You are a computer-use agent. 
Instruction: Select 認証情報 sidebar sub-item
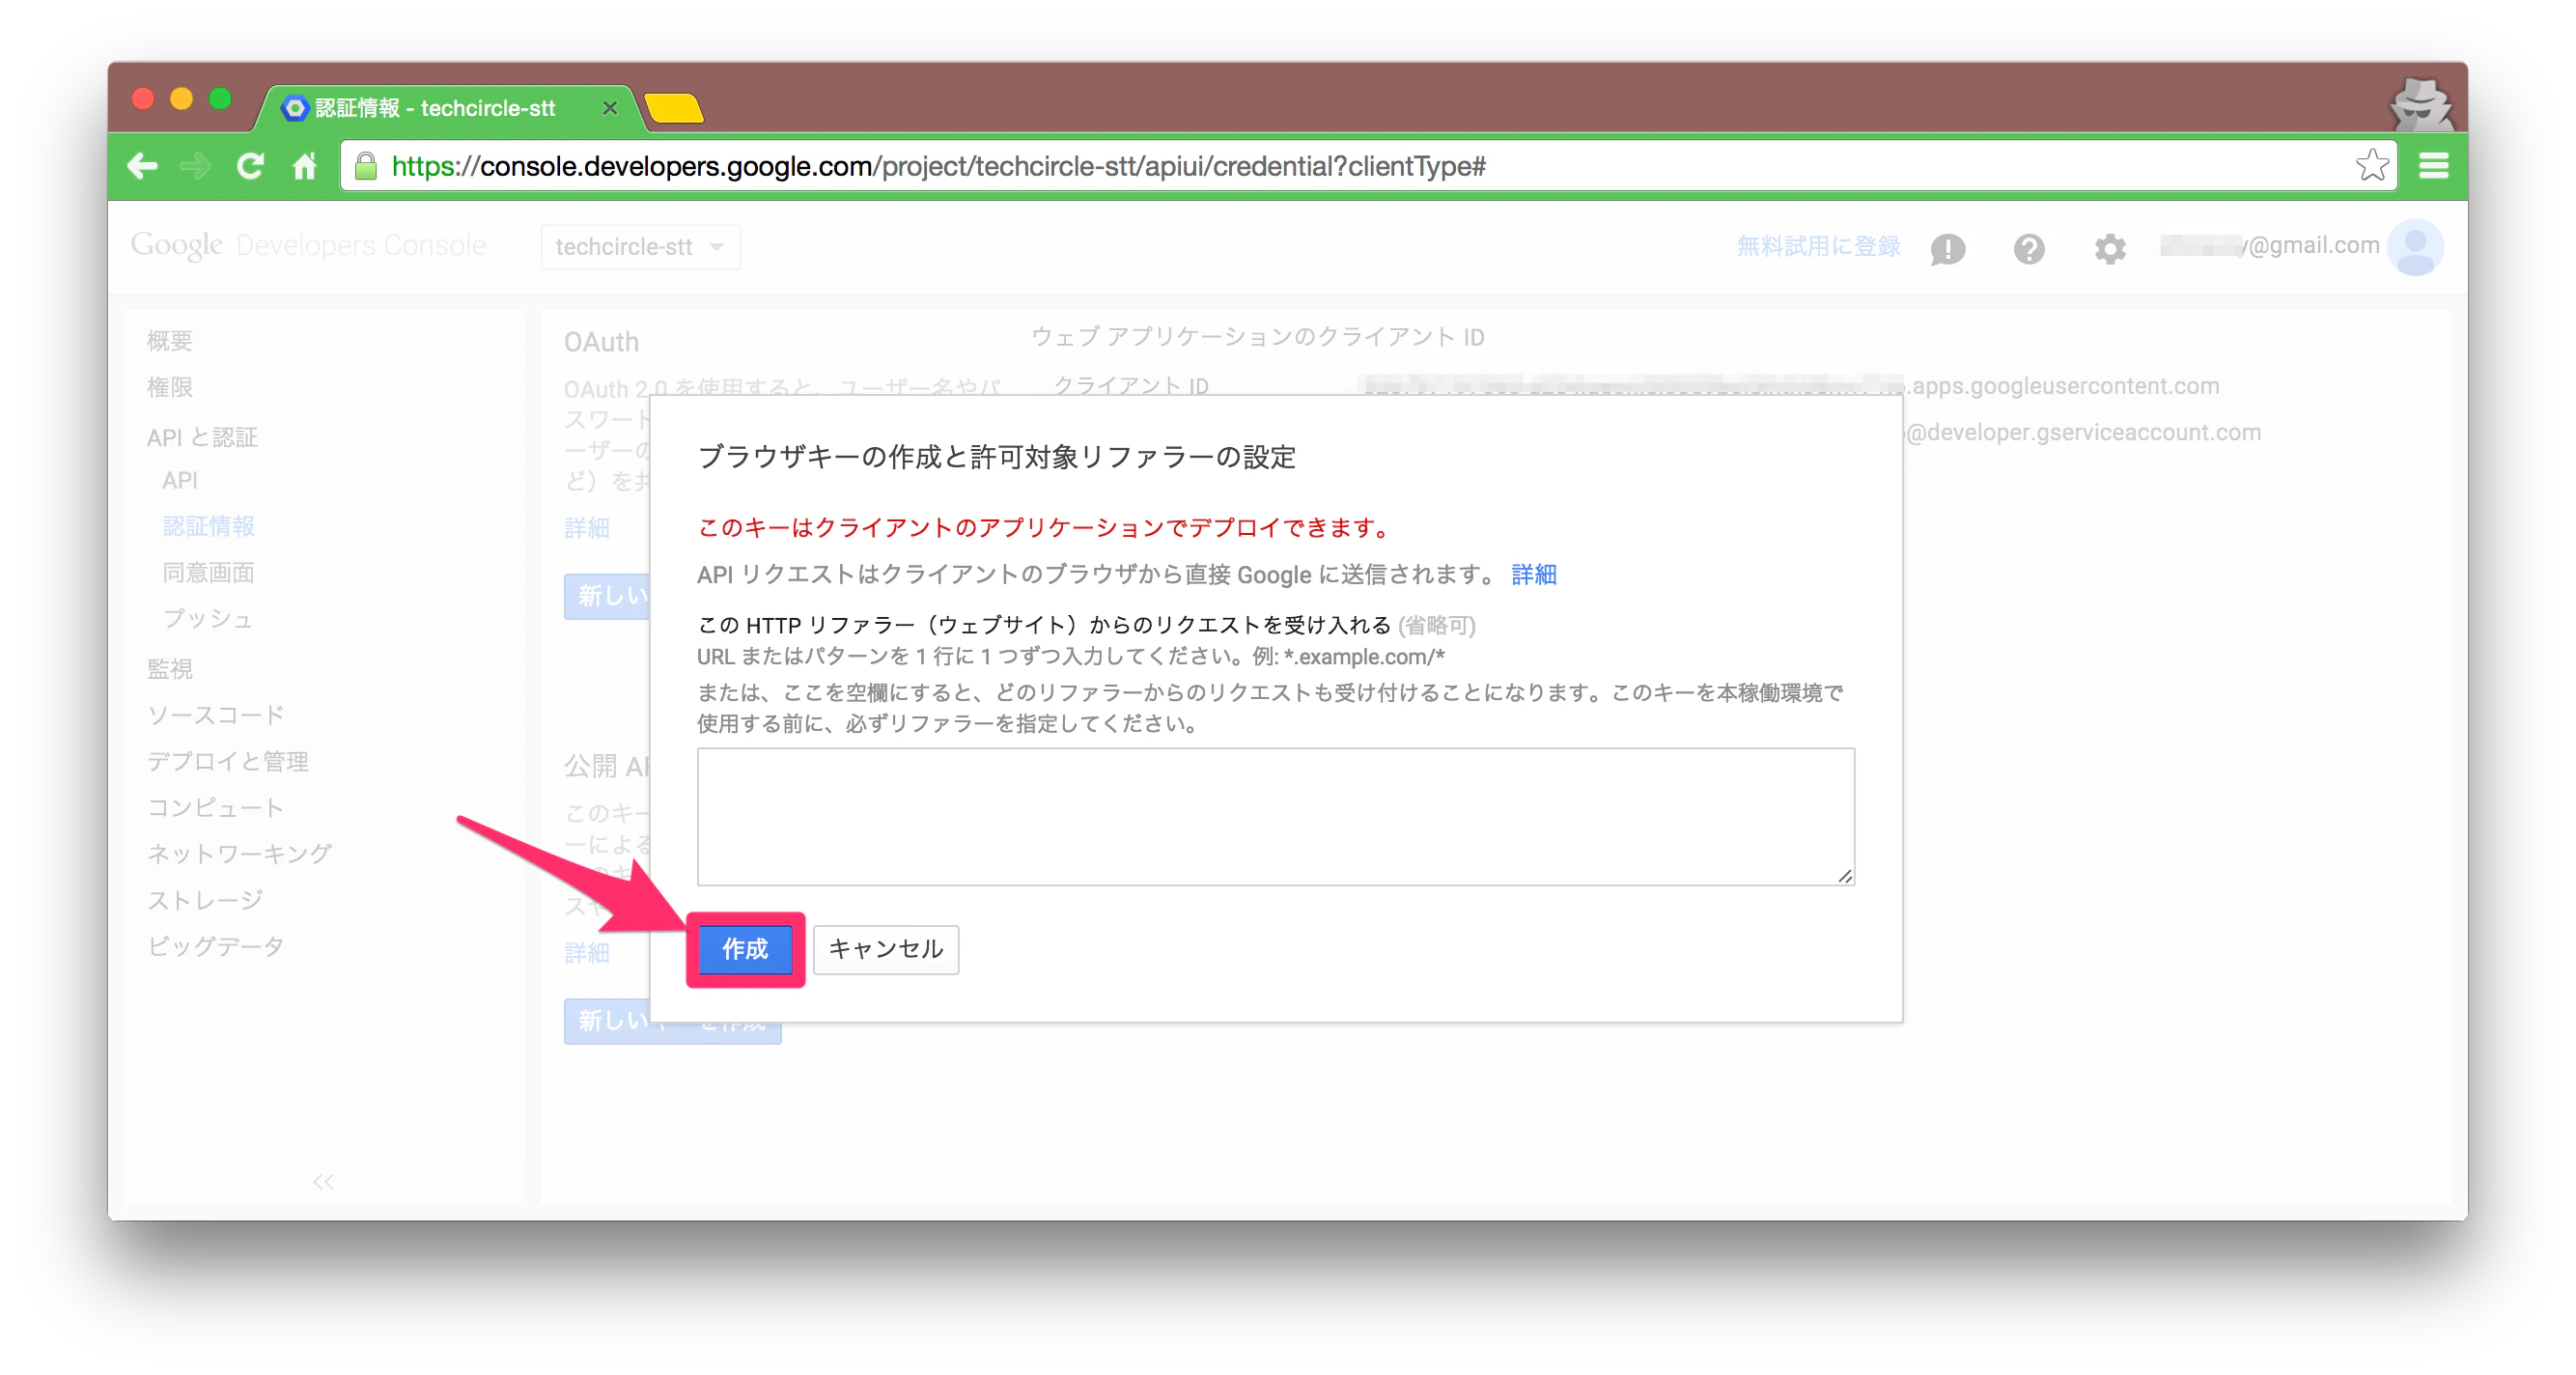point(208,526)
